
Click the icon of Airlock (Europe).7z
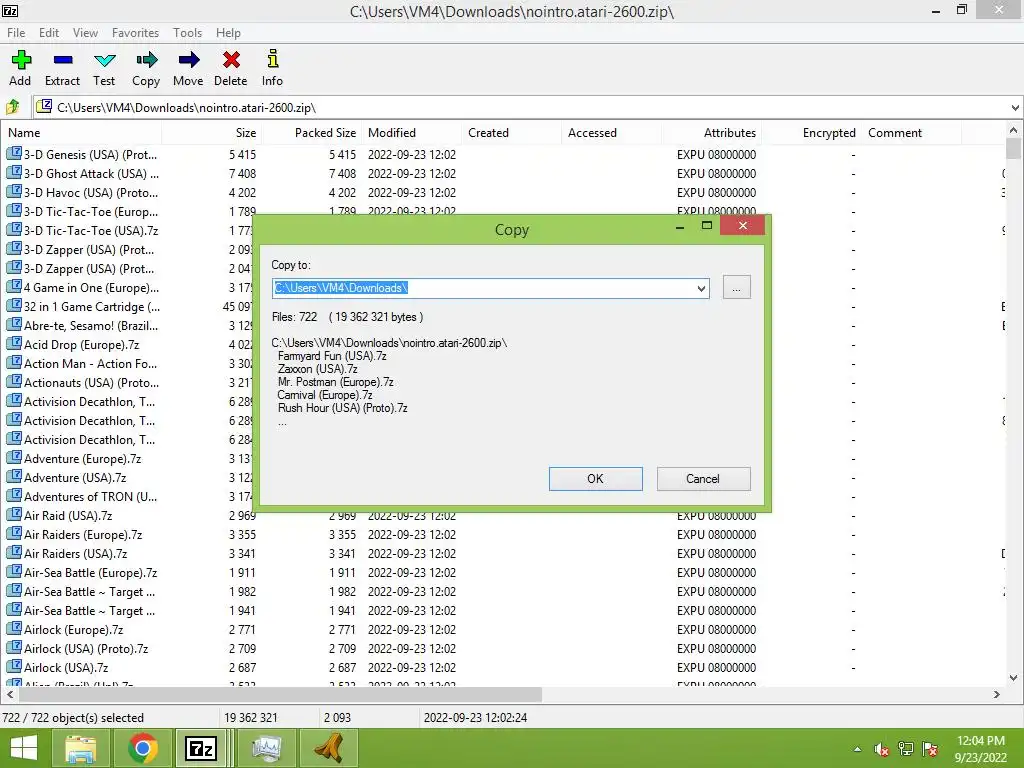coord(14,629)
